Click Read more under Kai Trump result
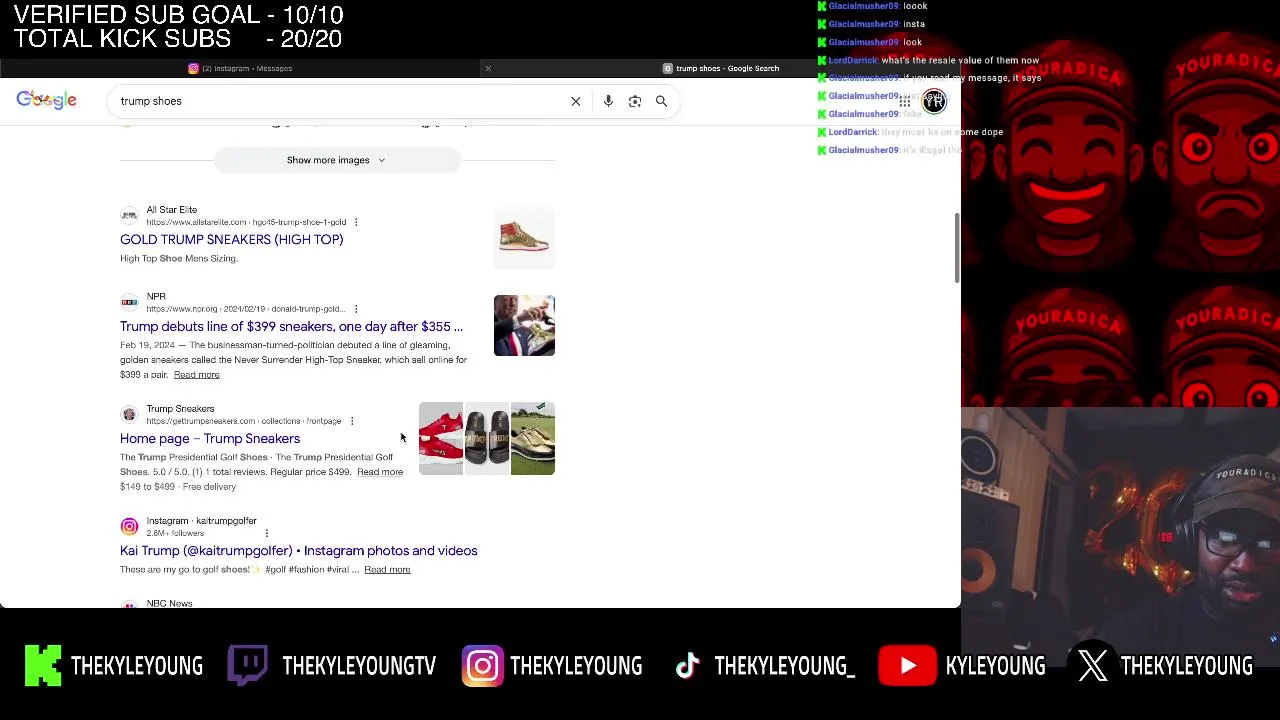The height and width of the screenshot is (720, 1280). (387, 569)
